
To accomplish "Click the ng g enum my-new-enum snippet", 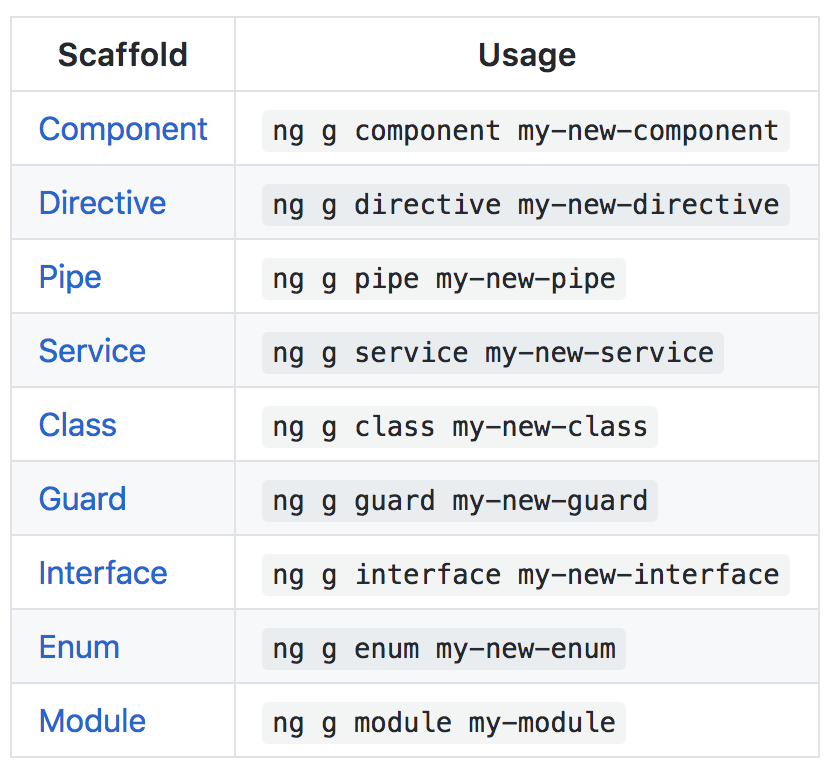I will pos(444,649).
